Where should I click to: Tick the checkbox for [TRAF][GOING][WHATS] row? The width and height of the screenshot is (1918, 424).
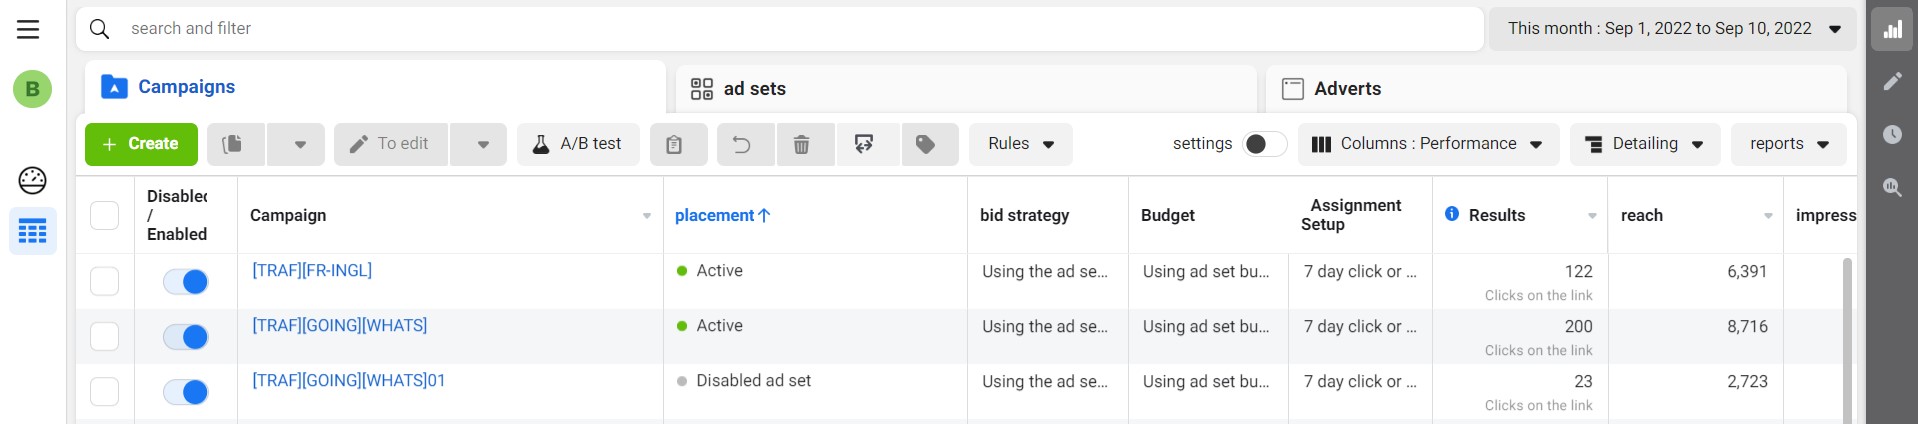[x=105, y=337]
